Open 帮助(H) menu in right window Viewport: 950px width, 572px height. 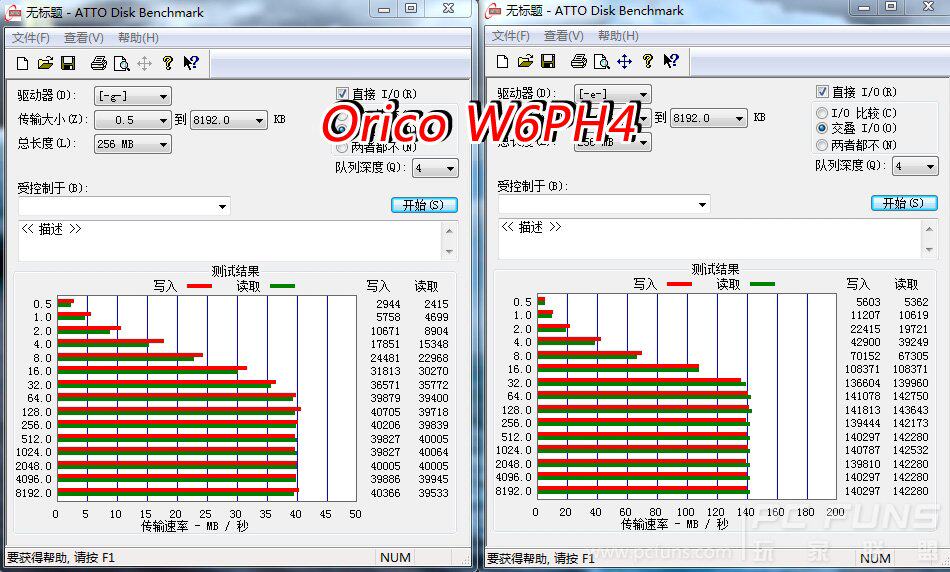618,36
